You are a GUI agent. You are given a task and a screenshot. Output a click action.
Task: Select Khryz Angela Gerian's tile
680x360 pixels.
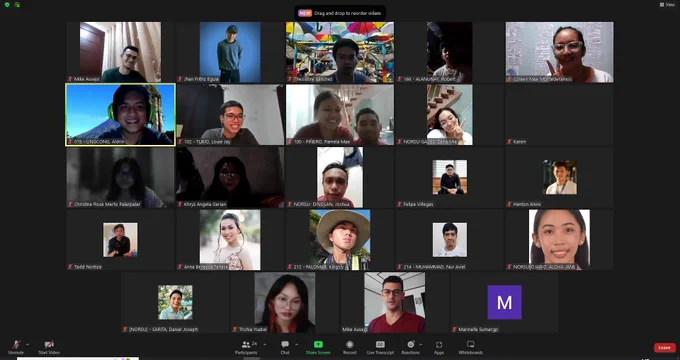[230, 177]
